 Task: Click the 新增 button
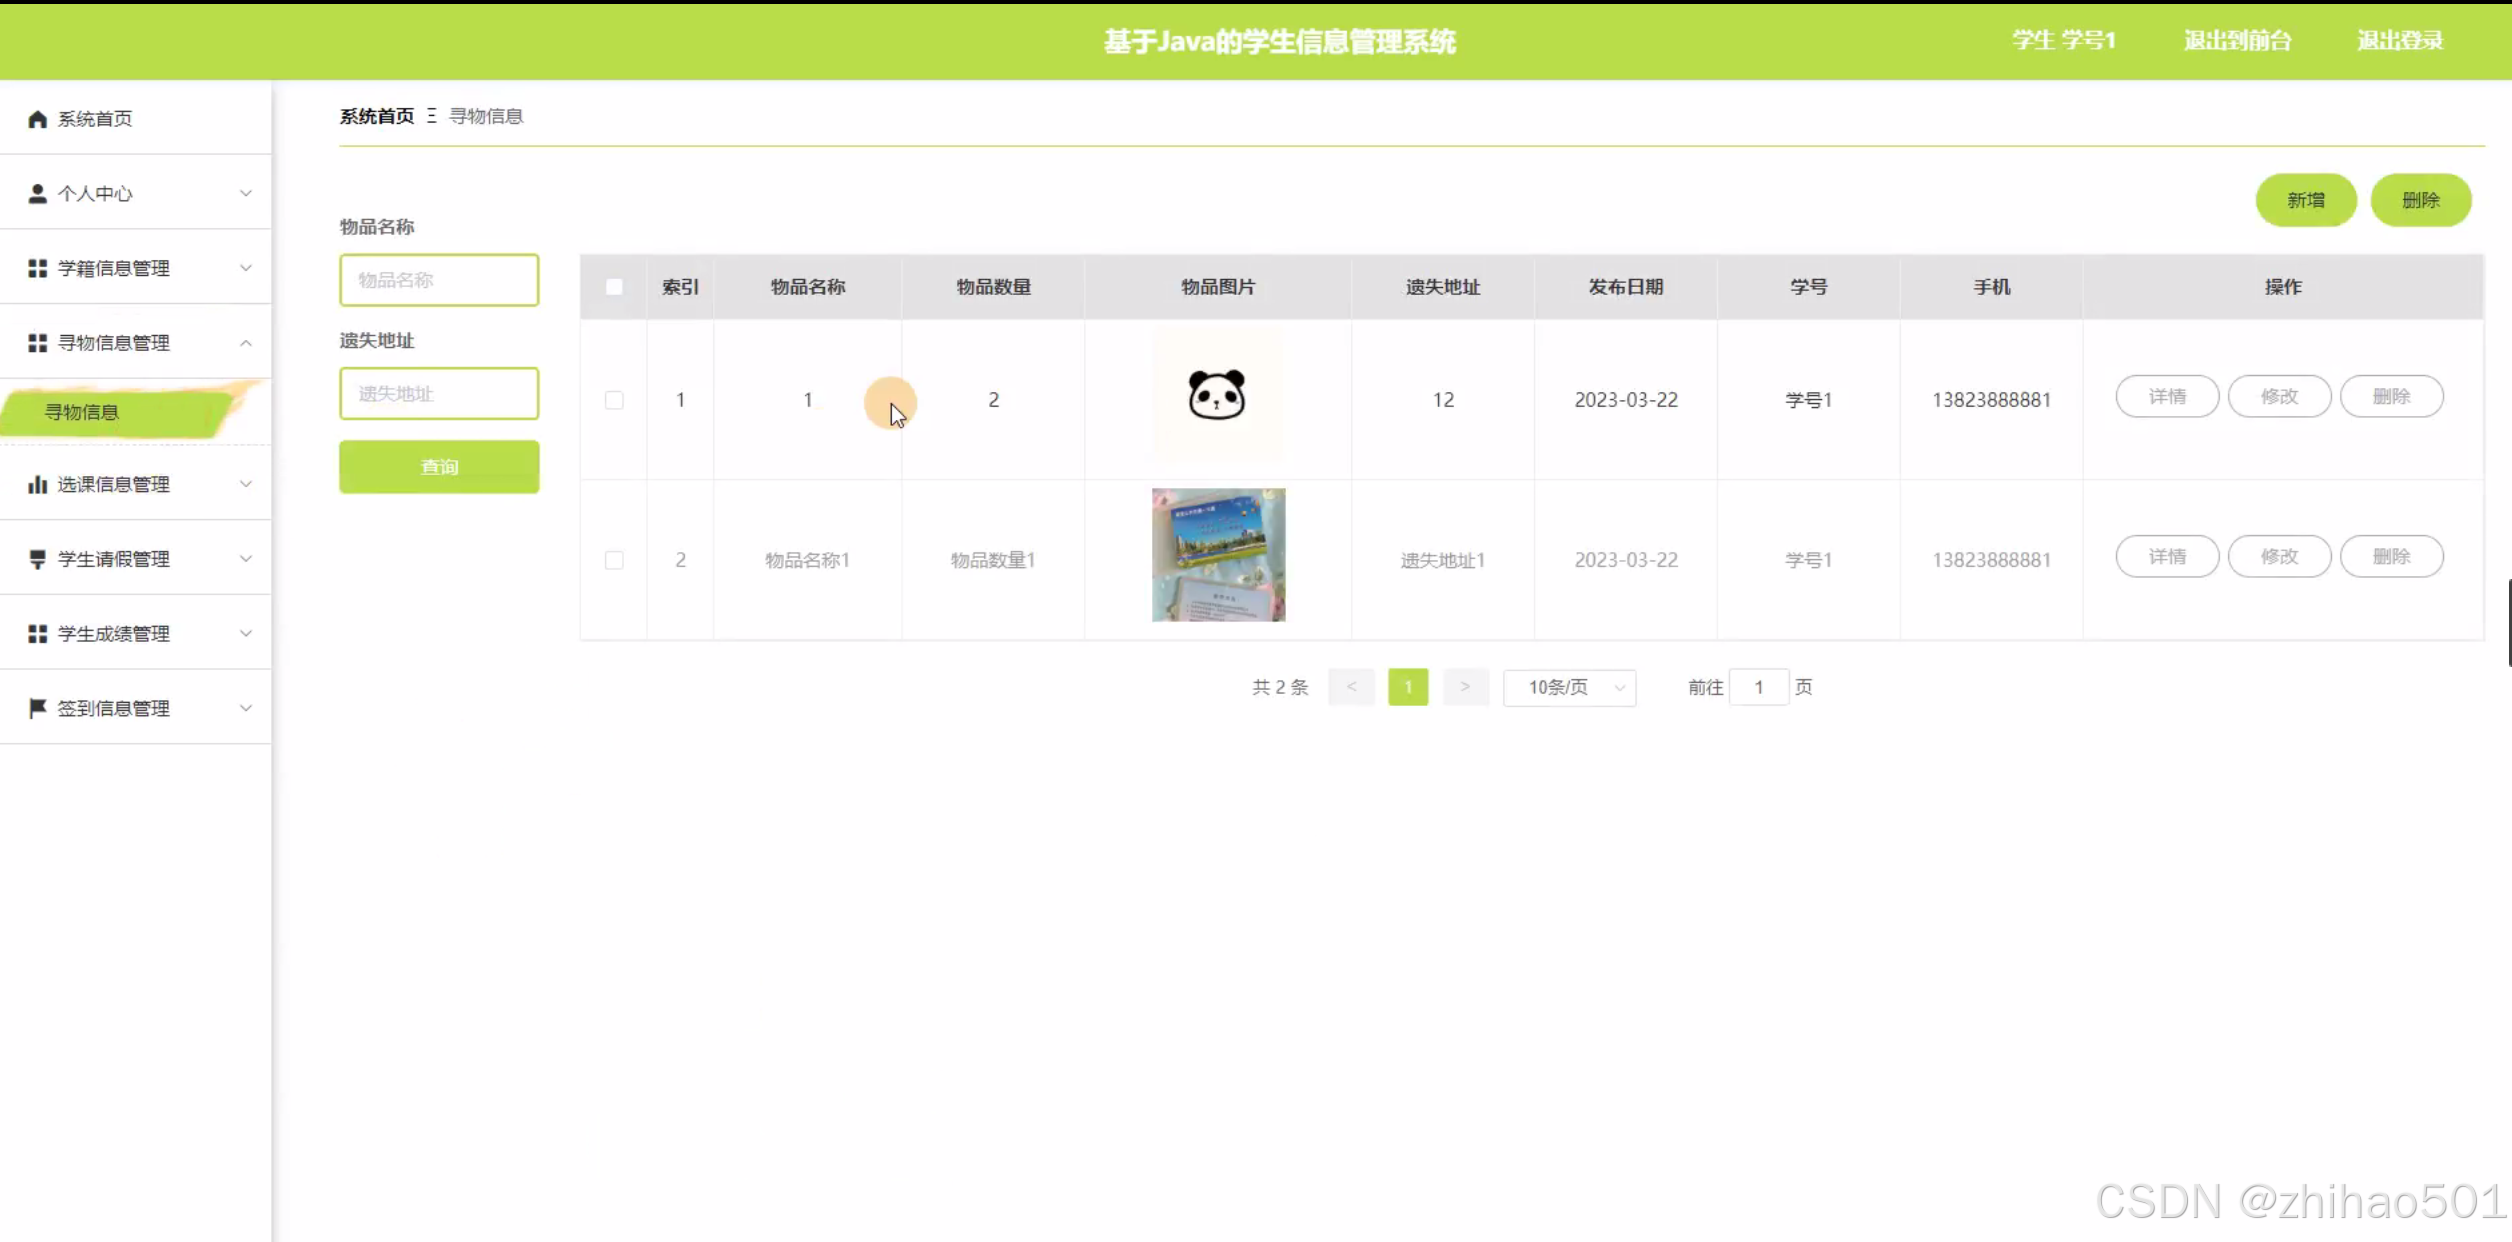click(x=2305, y=200)
